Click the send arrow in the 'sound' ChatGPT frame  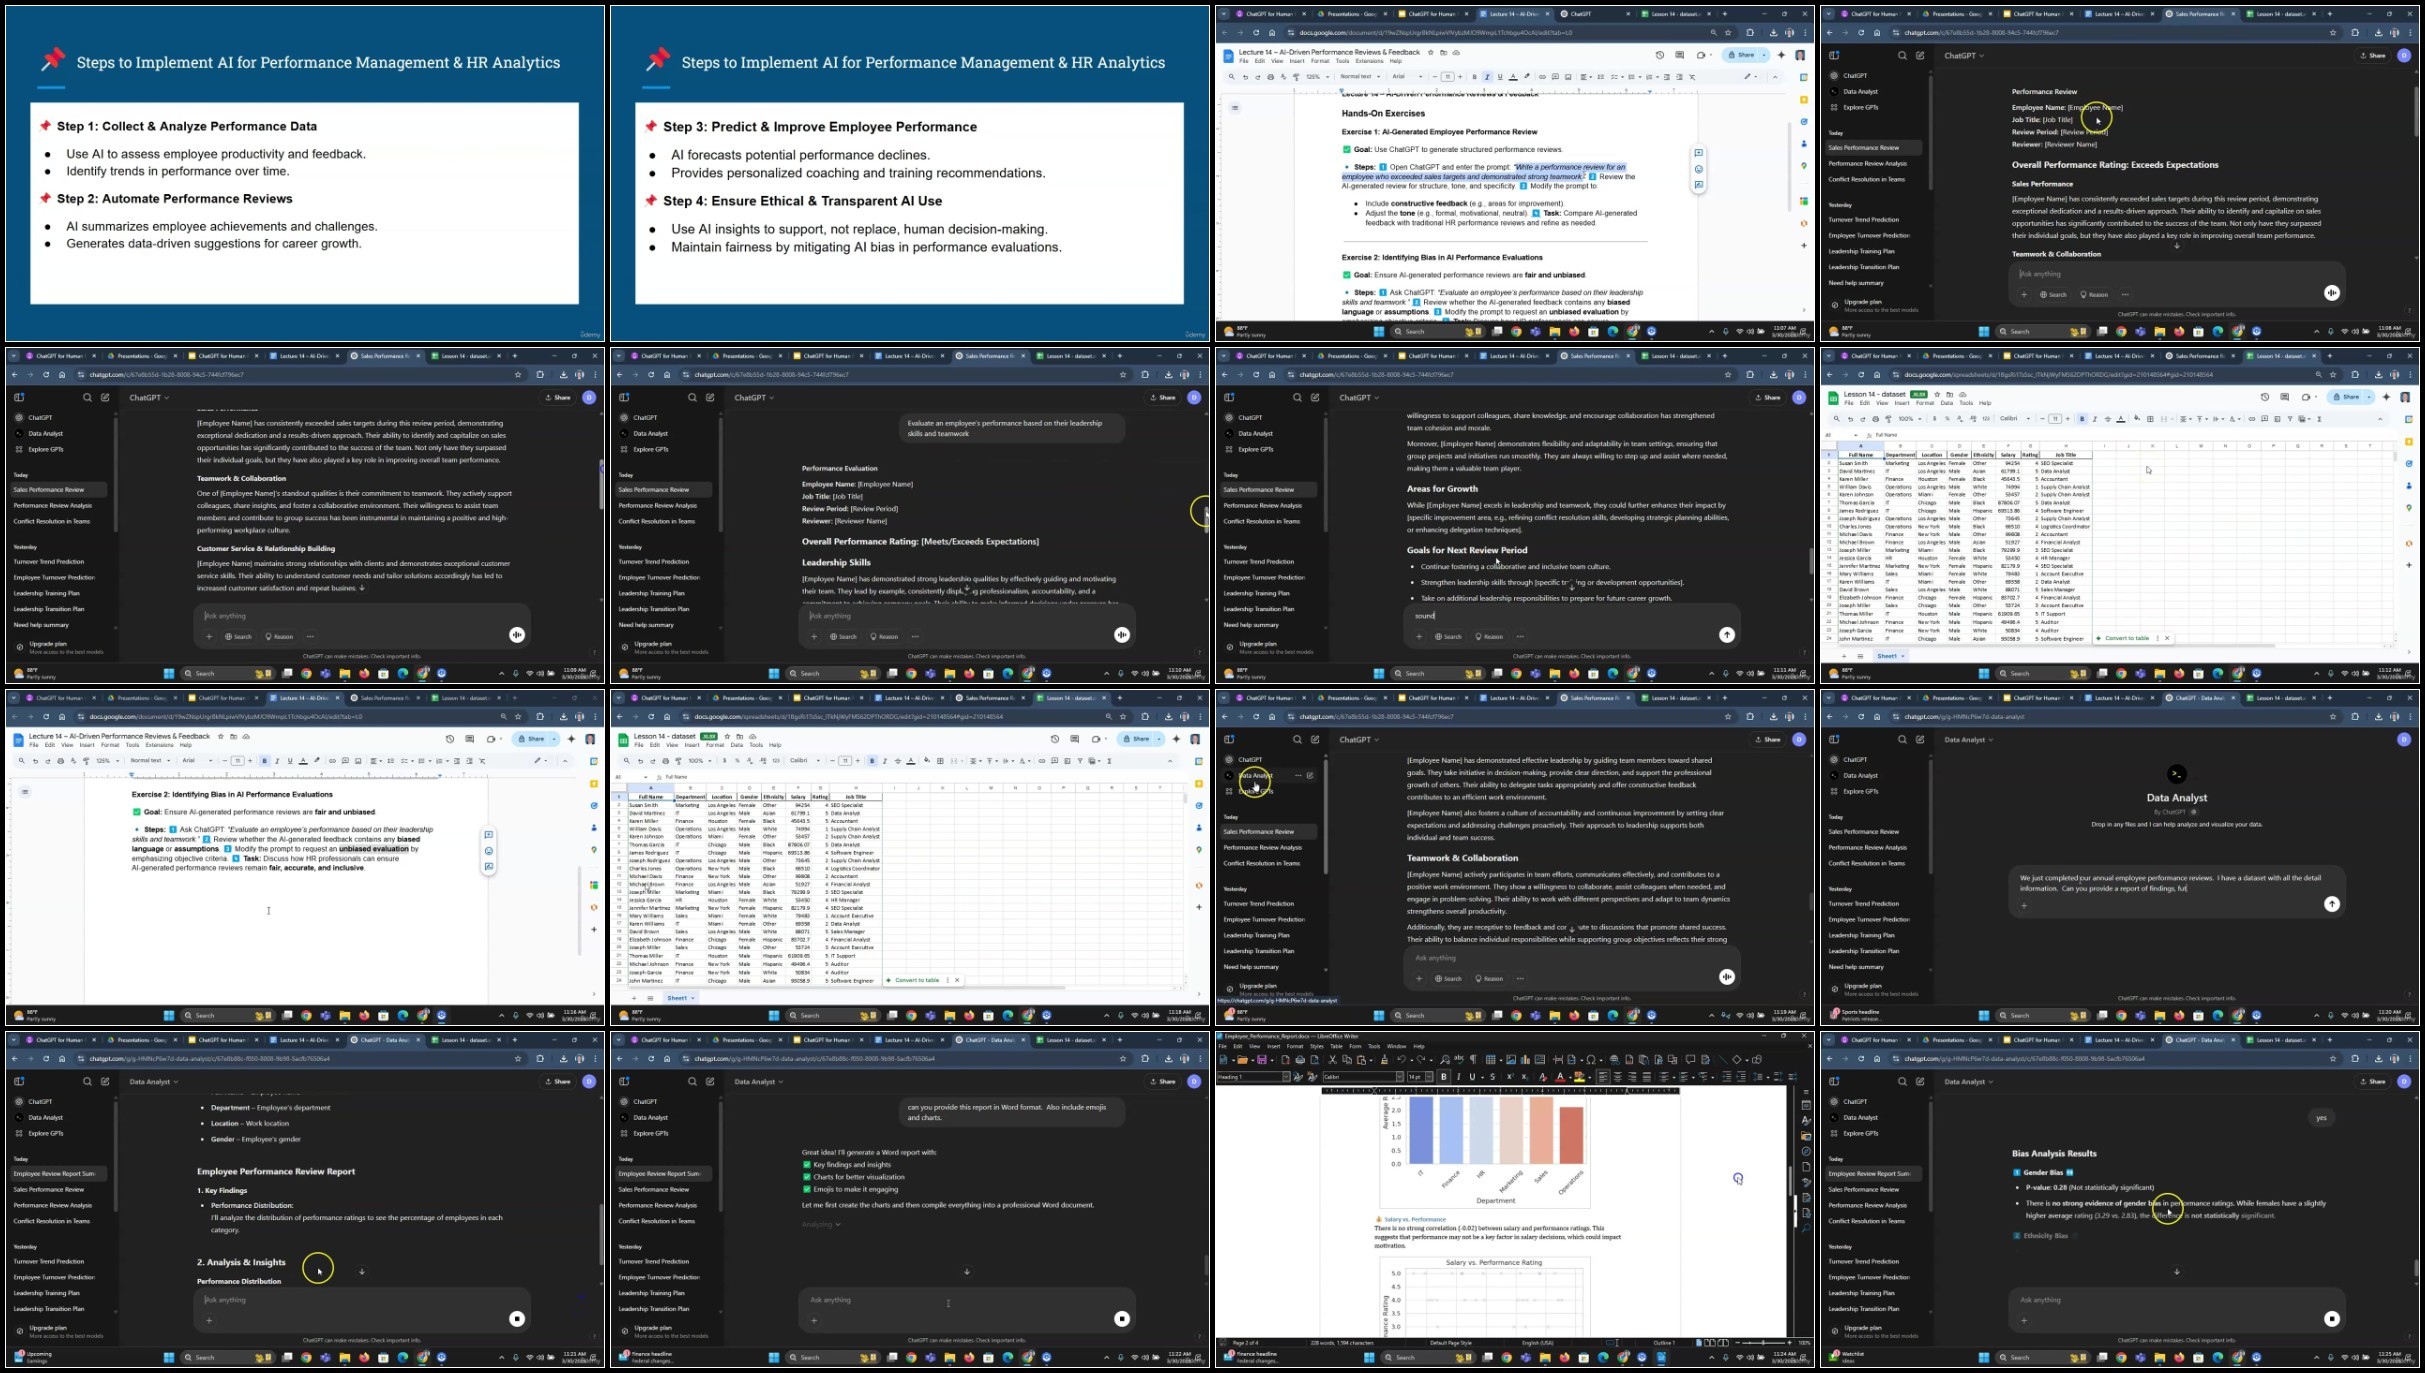point(1726,634)
